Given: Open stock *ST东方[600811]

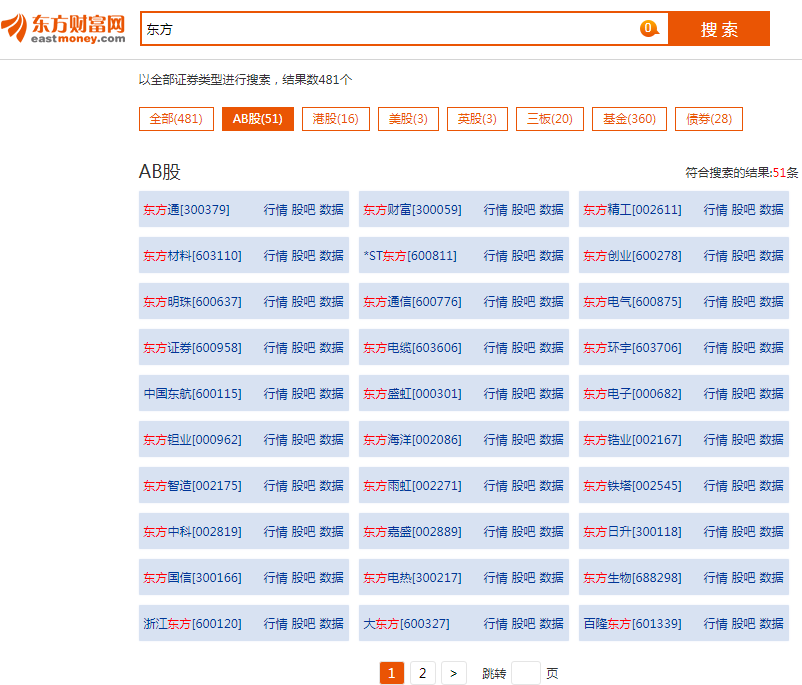Looking at the screenshot, I should point(410,256).
